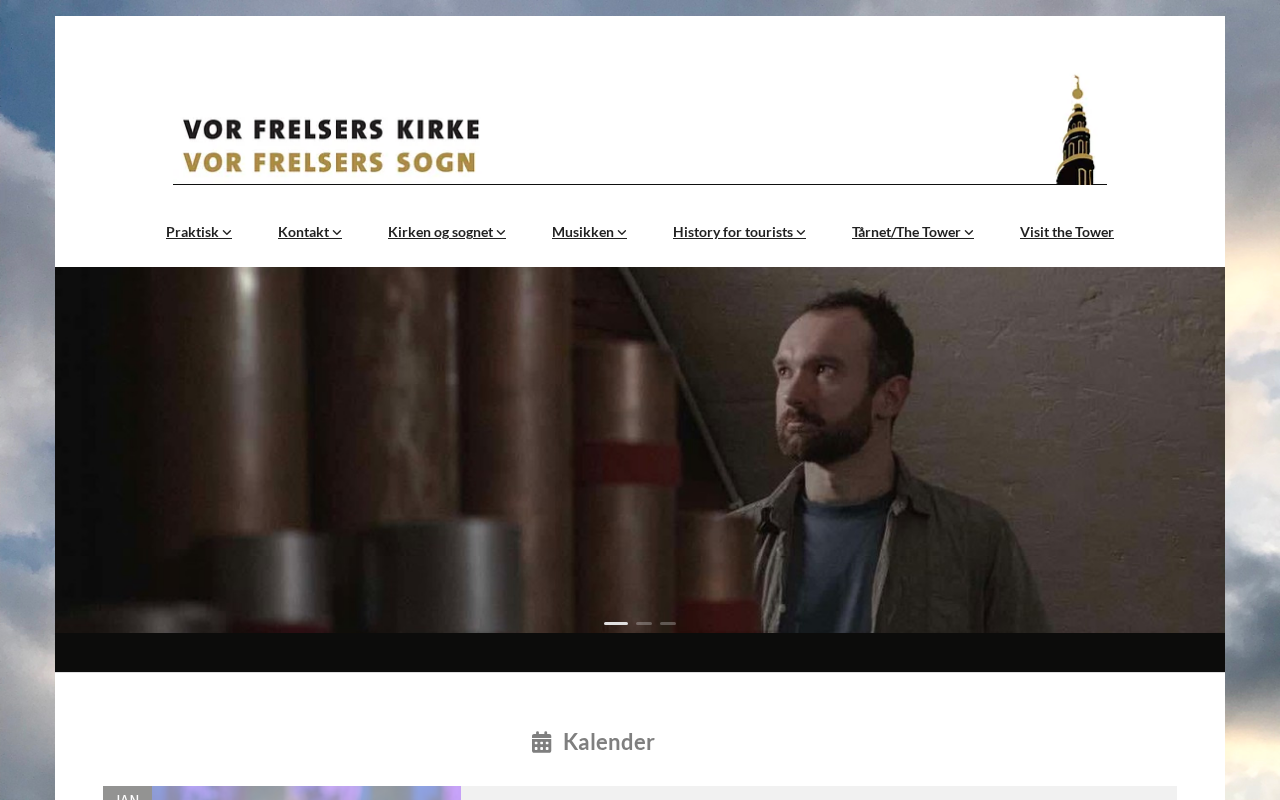This screenshot has width=1280, height=800.
Task: Expand the Kontakt dropdown chevron
Action: 337,232
